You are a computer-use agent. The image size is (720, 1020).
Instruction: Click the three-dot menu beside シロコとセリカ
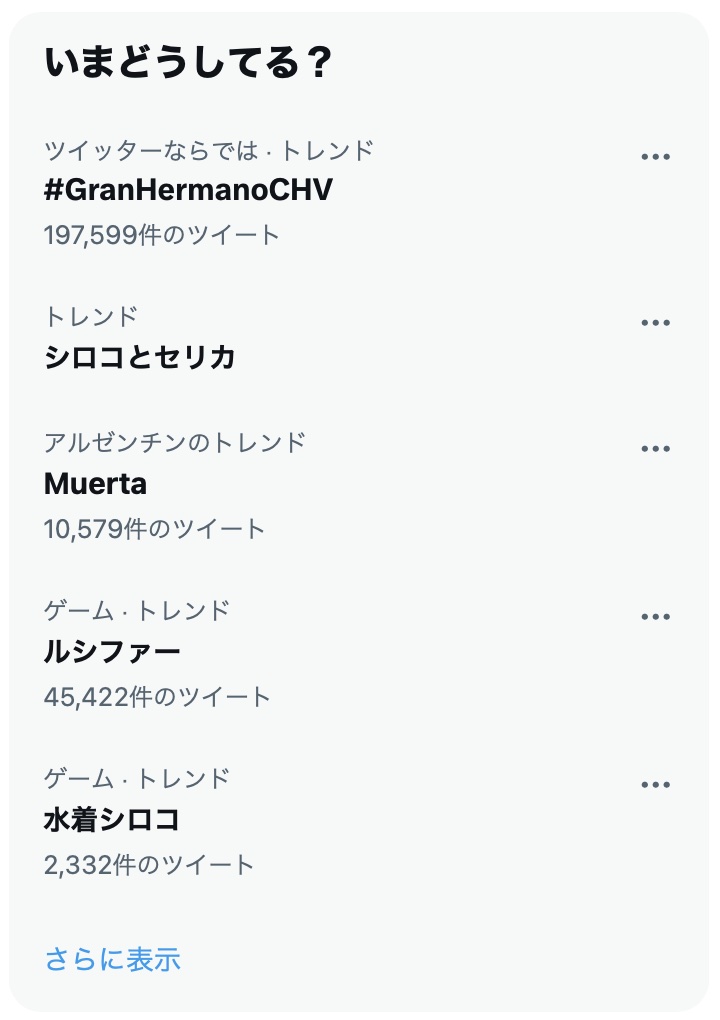(x=655, y=323)
